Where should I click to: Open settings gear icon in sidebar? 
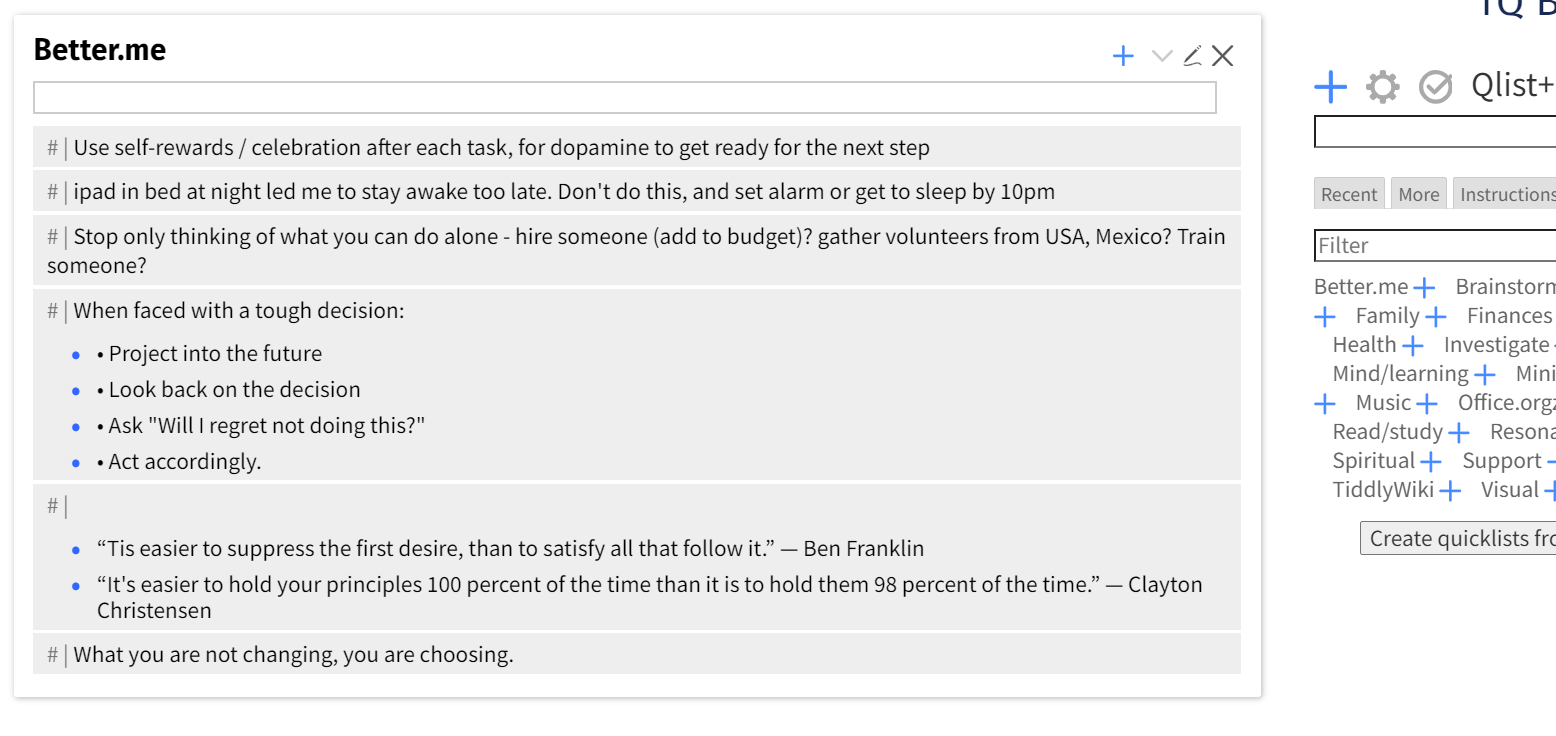point(1383,87)
